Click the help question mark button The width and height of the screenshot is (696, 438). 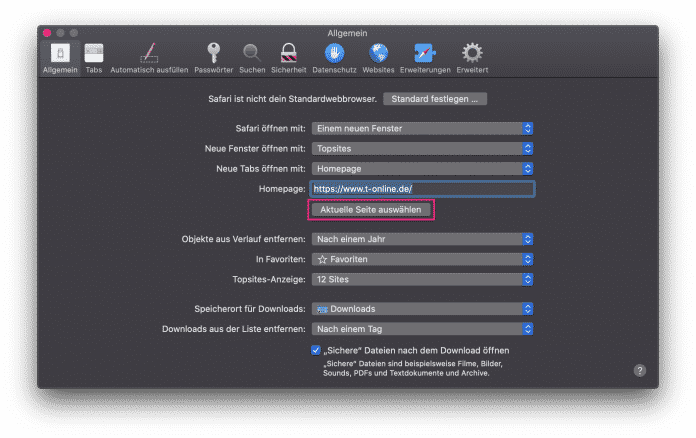pos(640,371)
